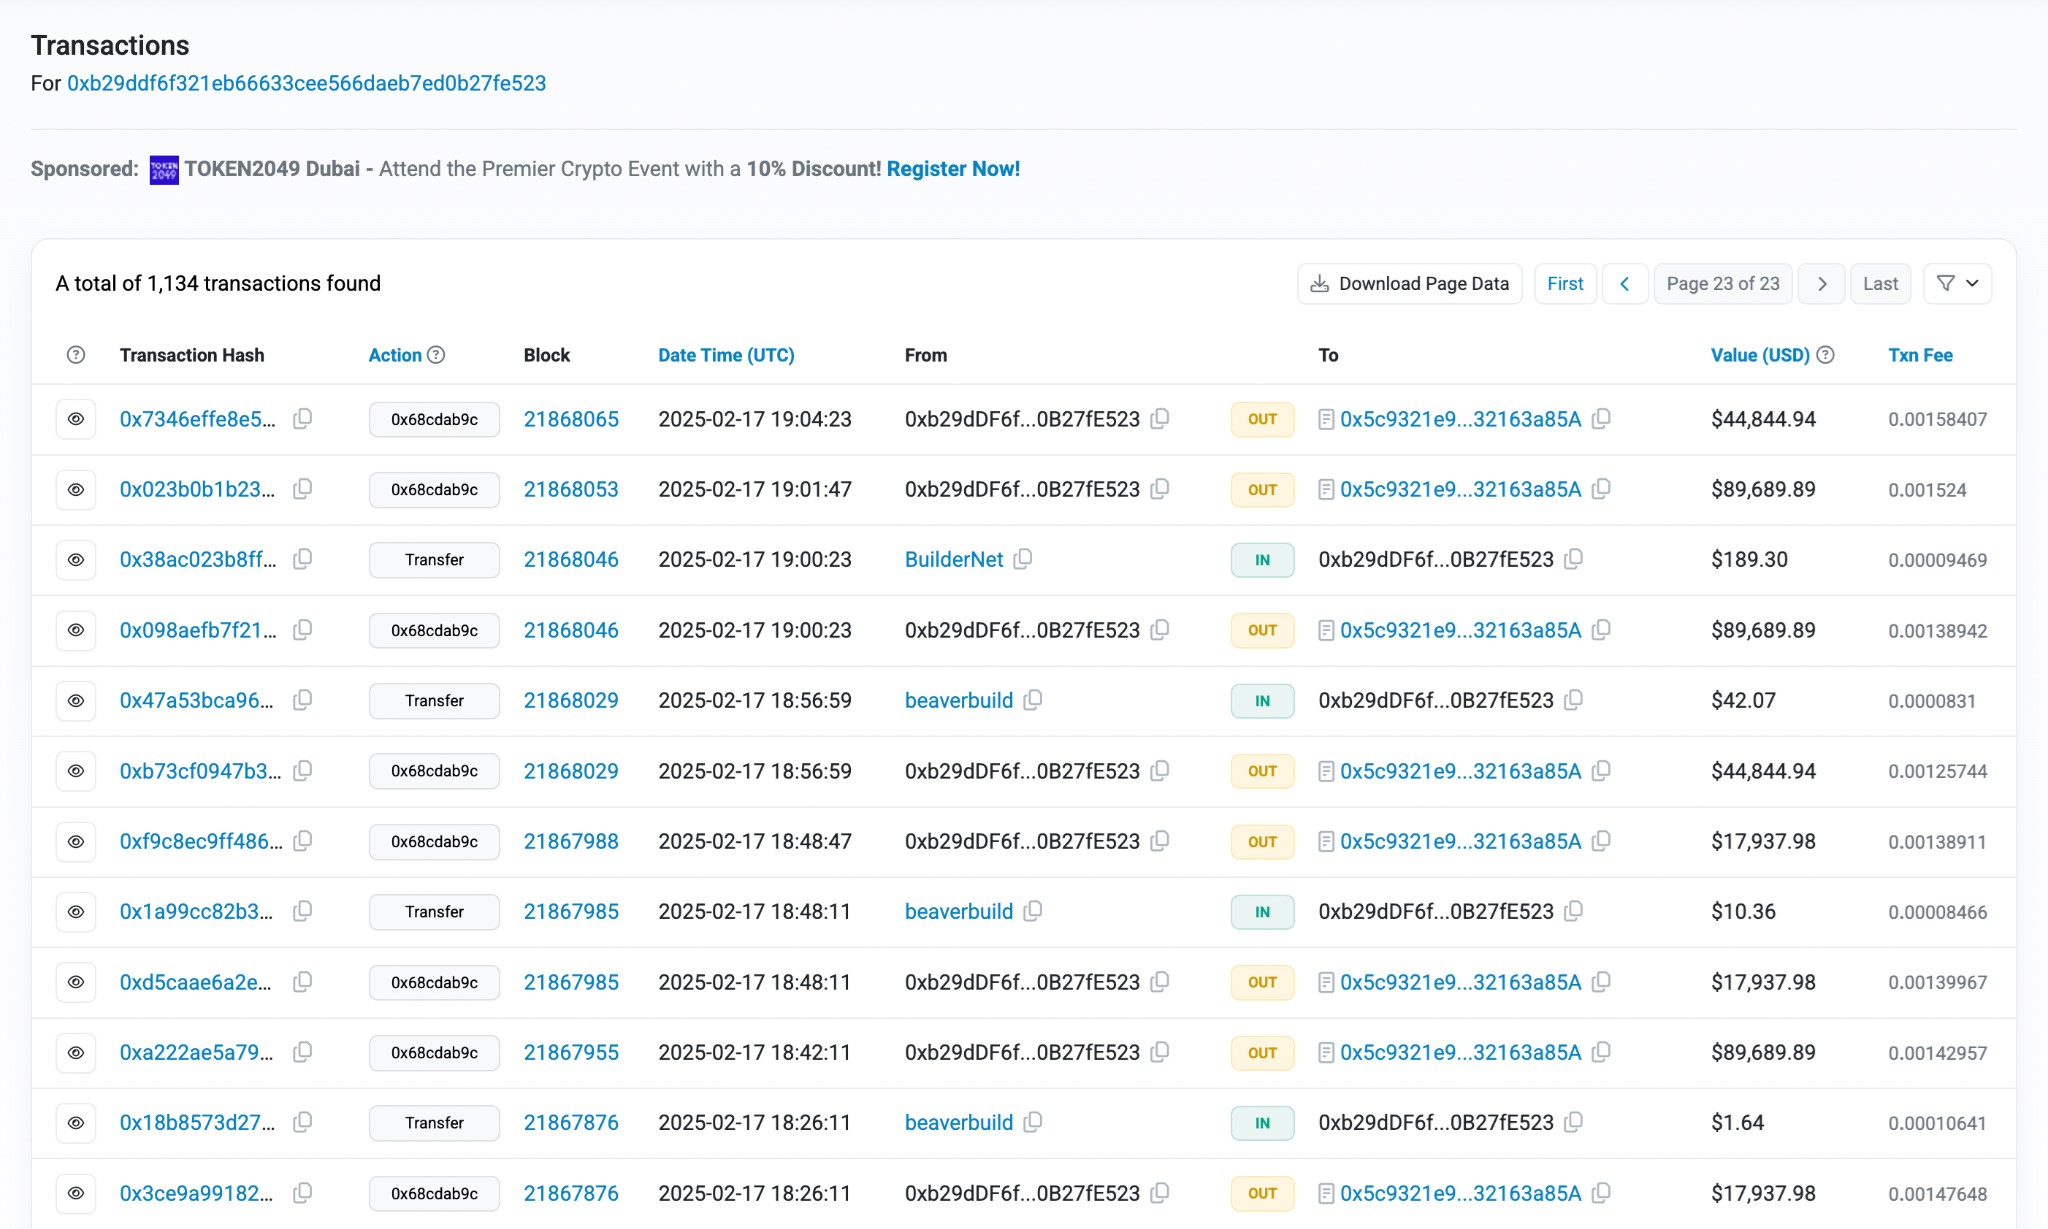Jump to Last page

1880,284
